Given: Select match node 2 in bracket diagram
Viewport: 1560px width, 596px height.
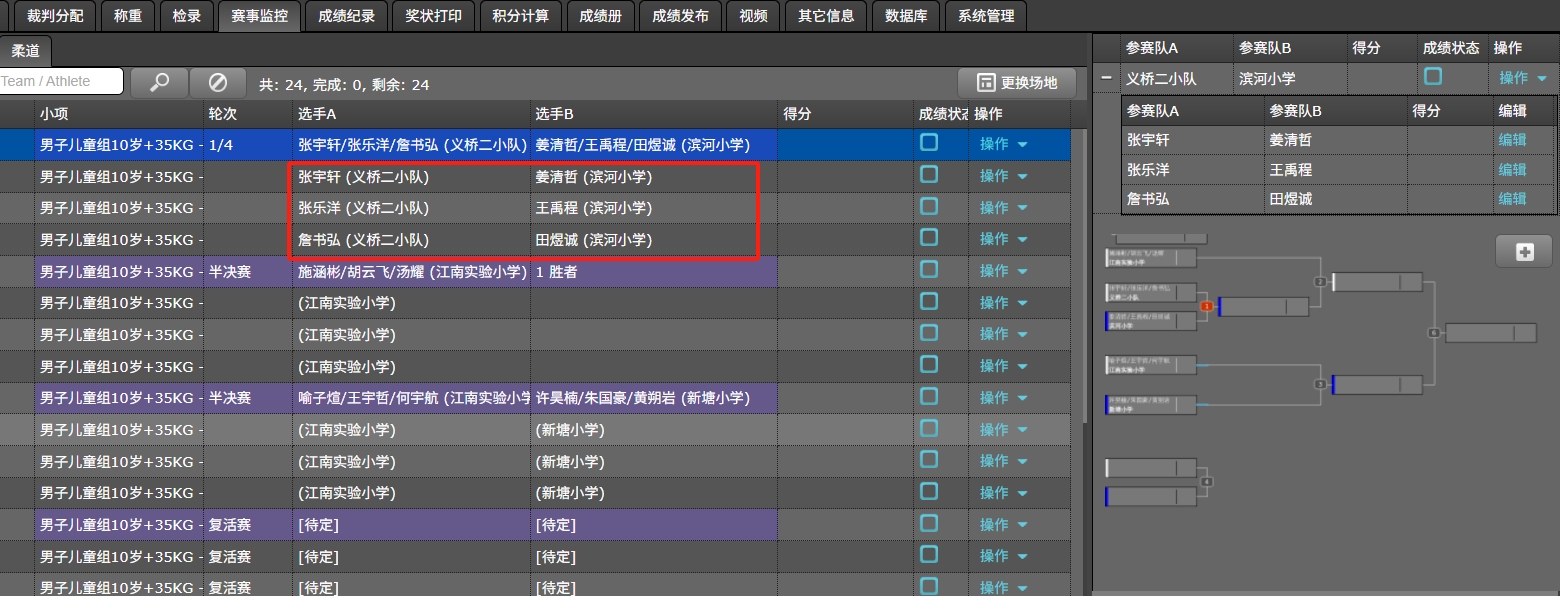Looking at the screenshot, I should (x=1320, y=282).
